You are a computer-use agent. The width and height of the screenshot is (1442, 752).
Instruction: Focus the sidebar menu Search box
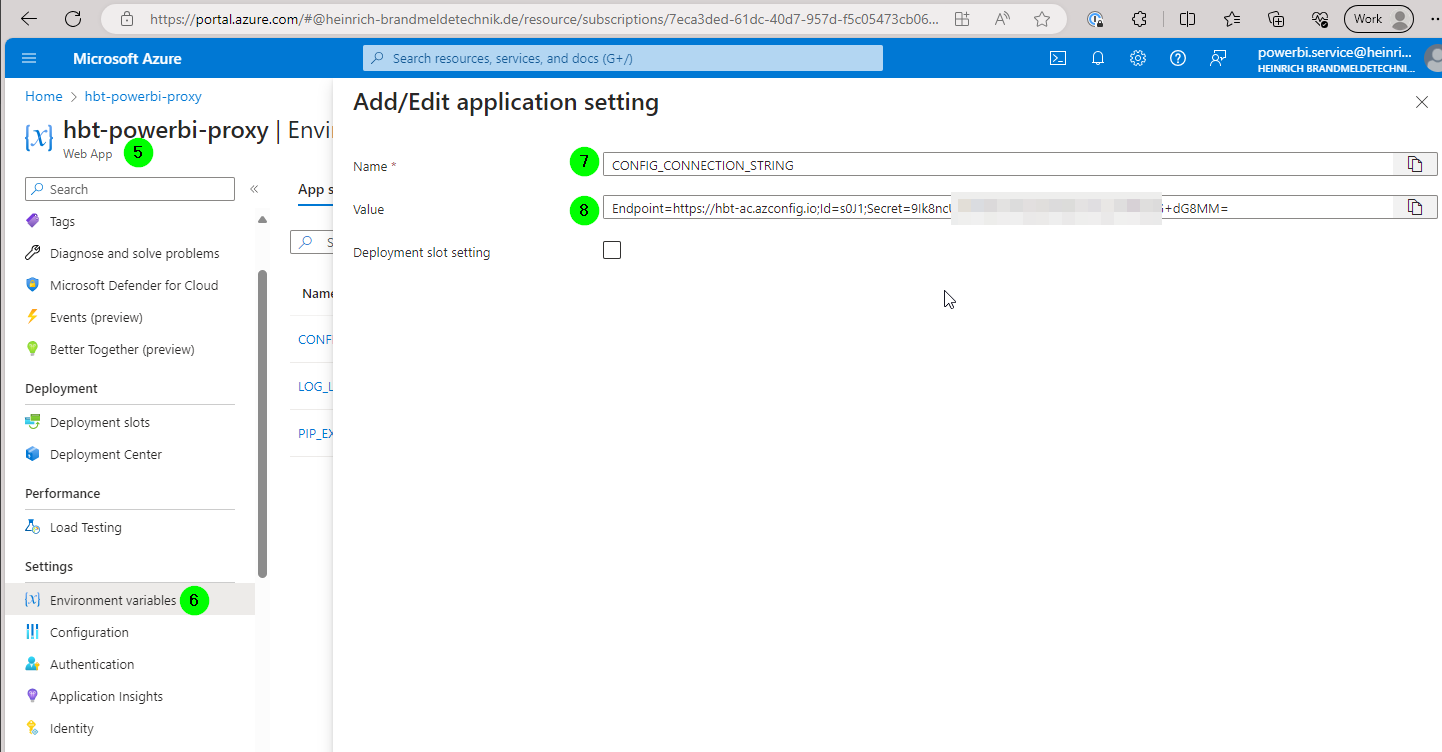(x=129, y=189)
